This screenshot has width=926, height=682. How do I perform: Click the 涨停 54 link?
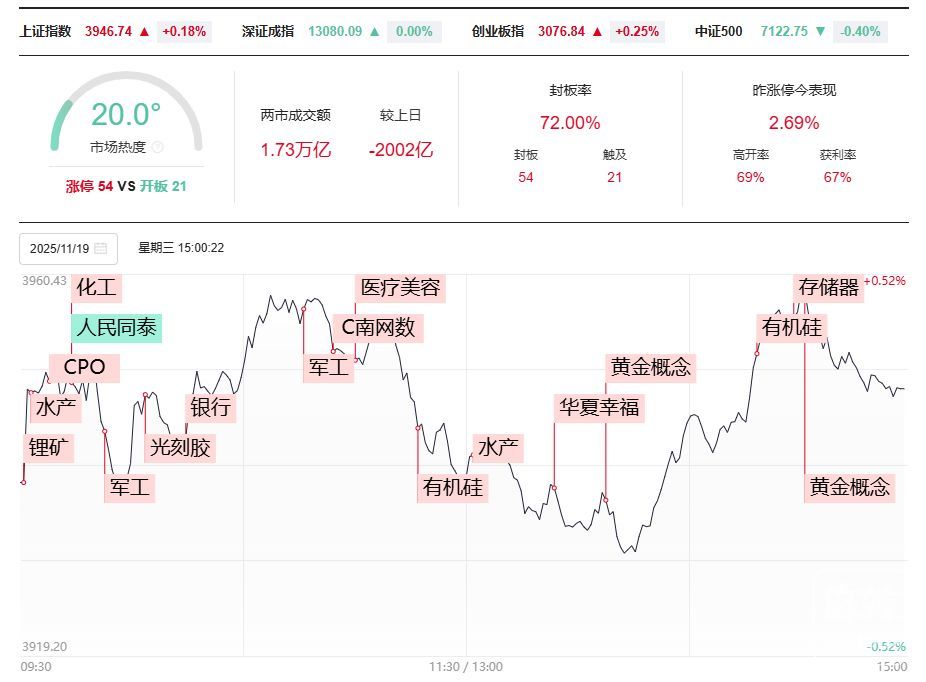tap(89, 186)
